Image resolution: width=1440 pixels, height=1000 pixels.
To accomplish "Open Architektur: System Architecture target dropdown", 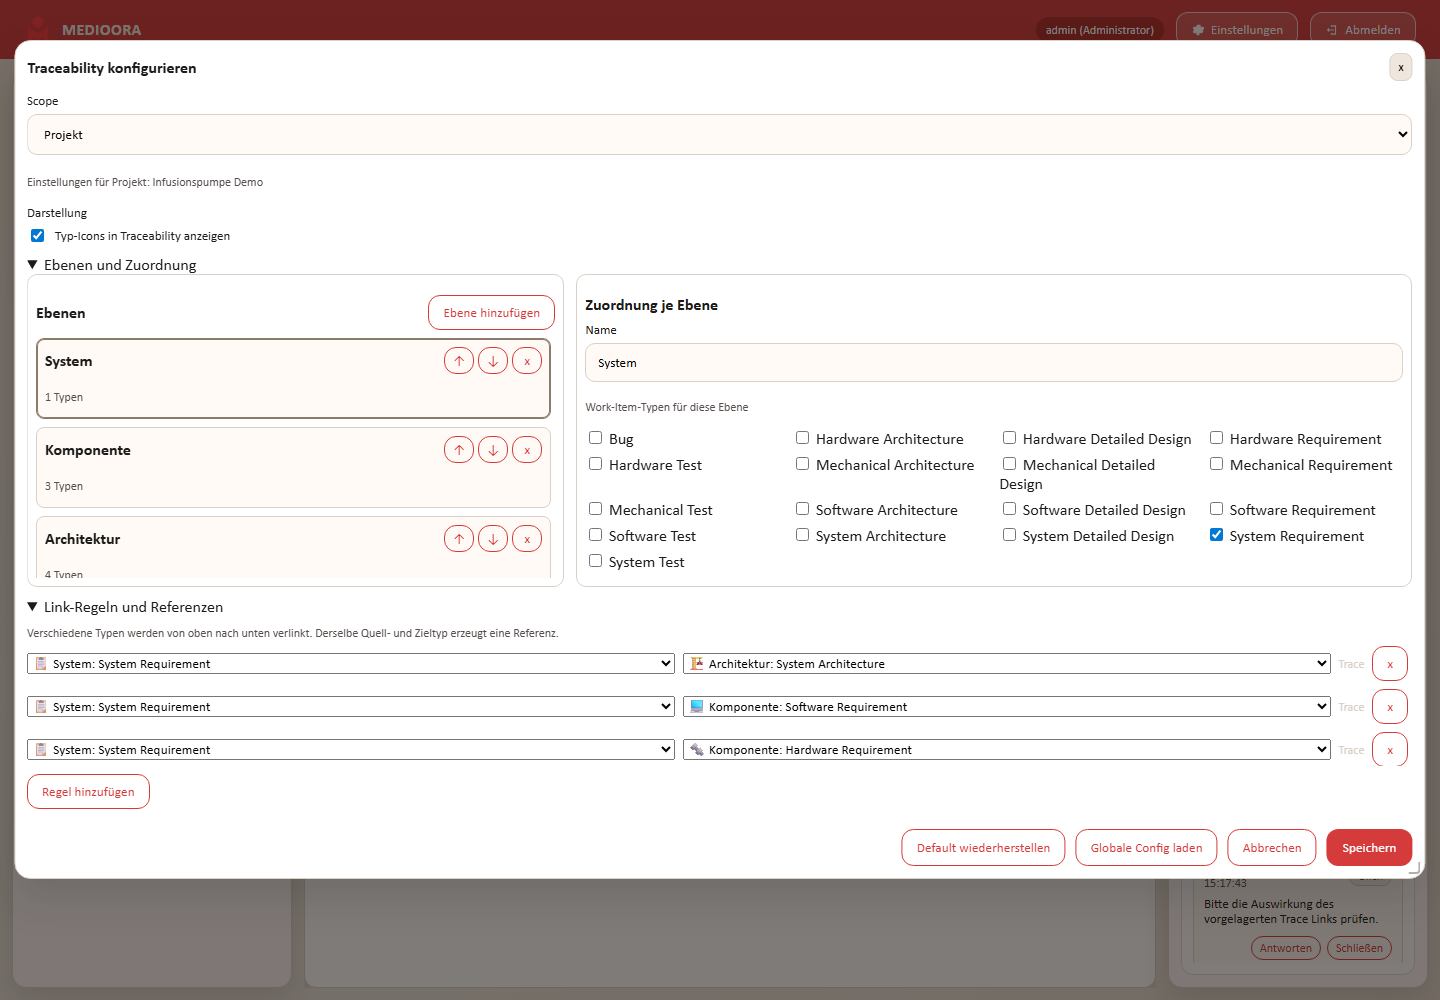I will point(1007,664).
